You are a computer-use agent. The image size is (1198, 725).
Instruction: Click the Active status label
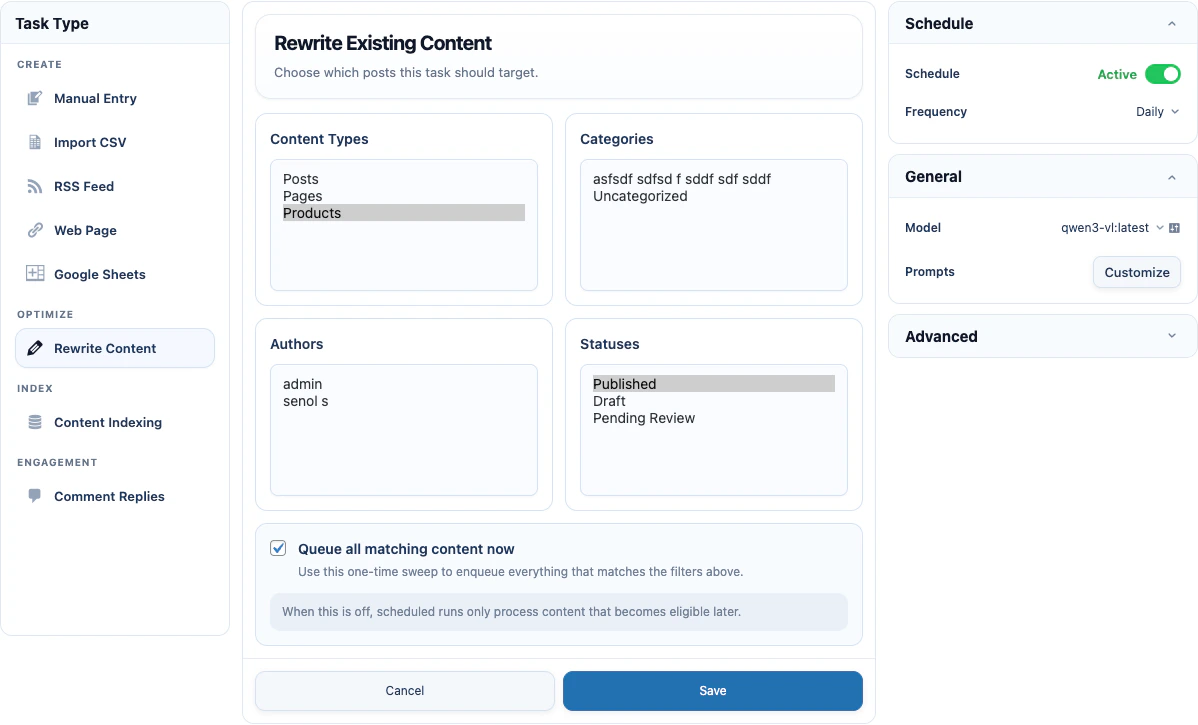click(x=1116, y=74)
